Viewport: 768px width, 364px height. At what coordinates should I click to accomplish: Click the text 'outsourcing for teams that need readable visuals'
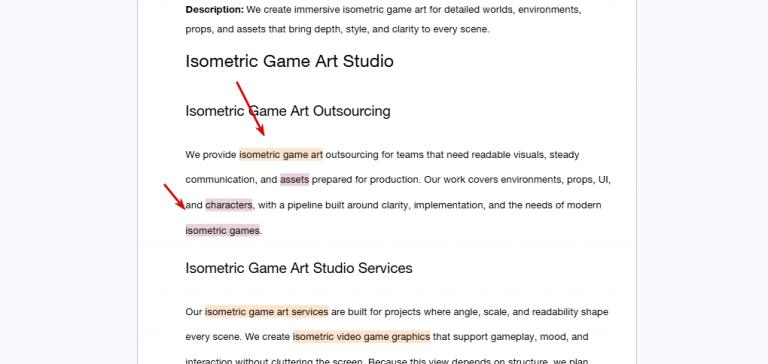(435, 155)
